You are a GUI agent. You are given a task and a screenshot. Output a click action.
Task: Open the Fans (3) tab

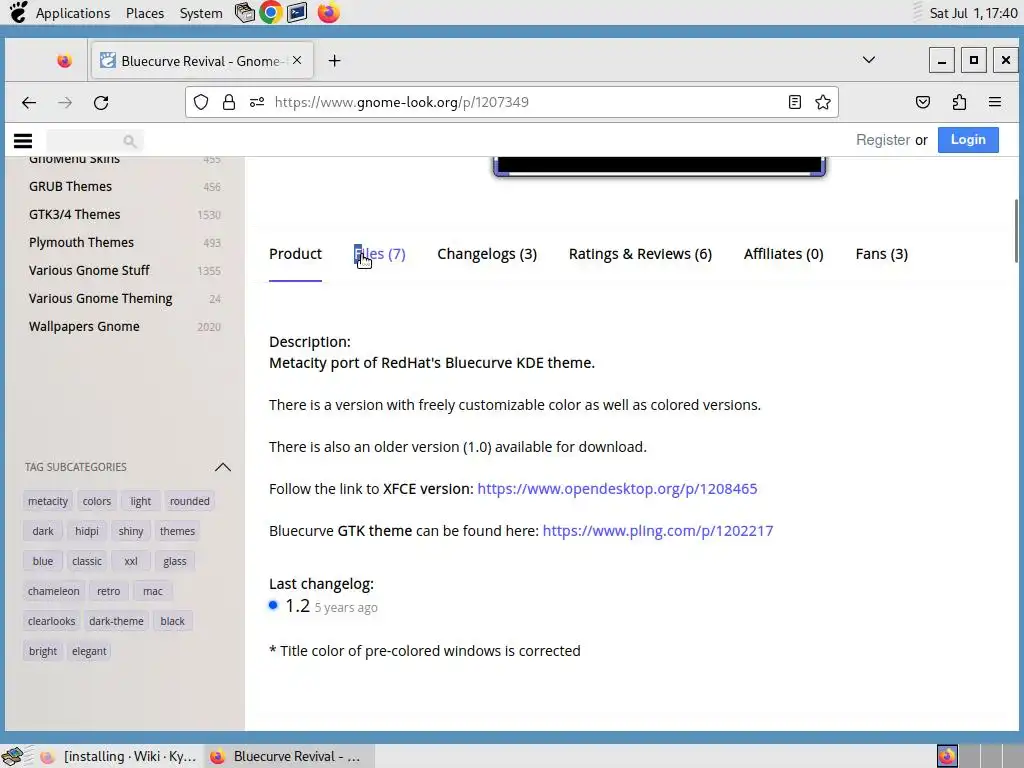click(x=882, y=254)
